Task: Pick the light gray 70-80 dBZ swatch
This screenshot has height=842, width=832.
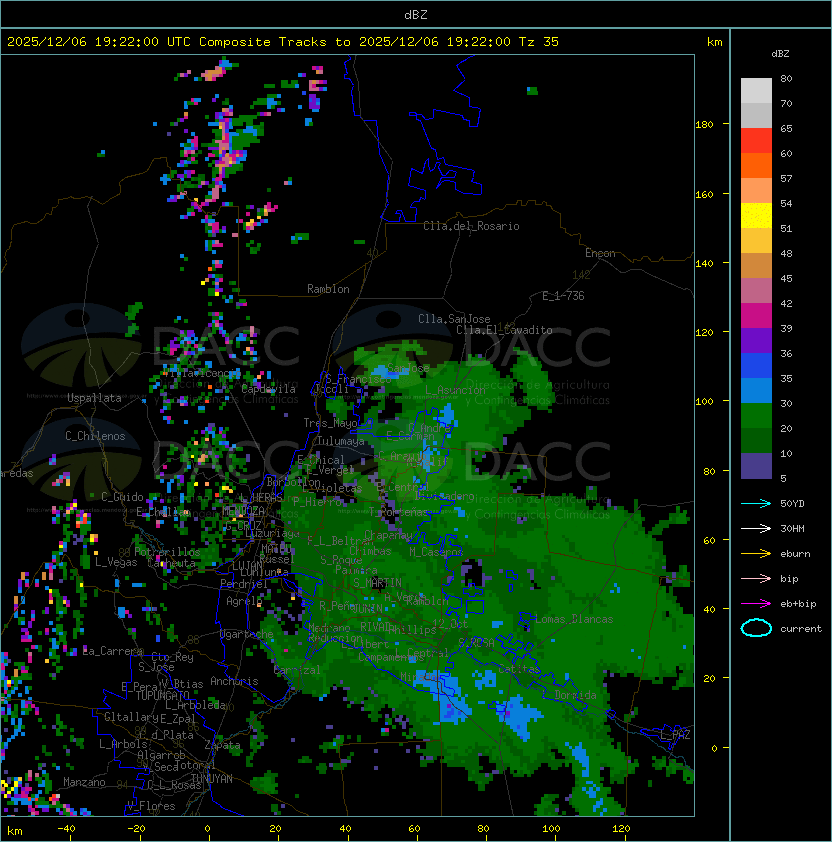Action: [x=756, y=90]
